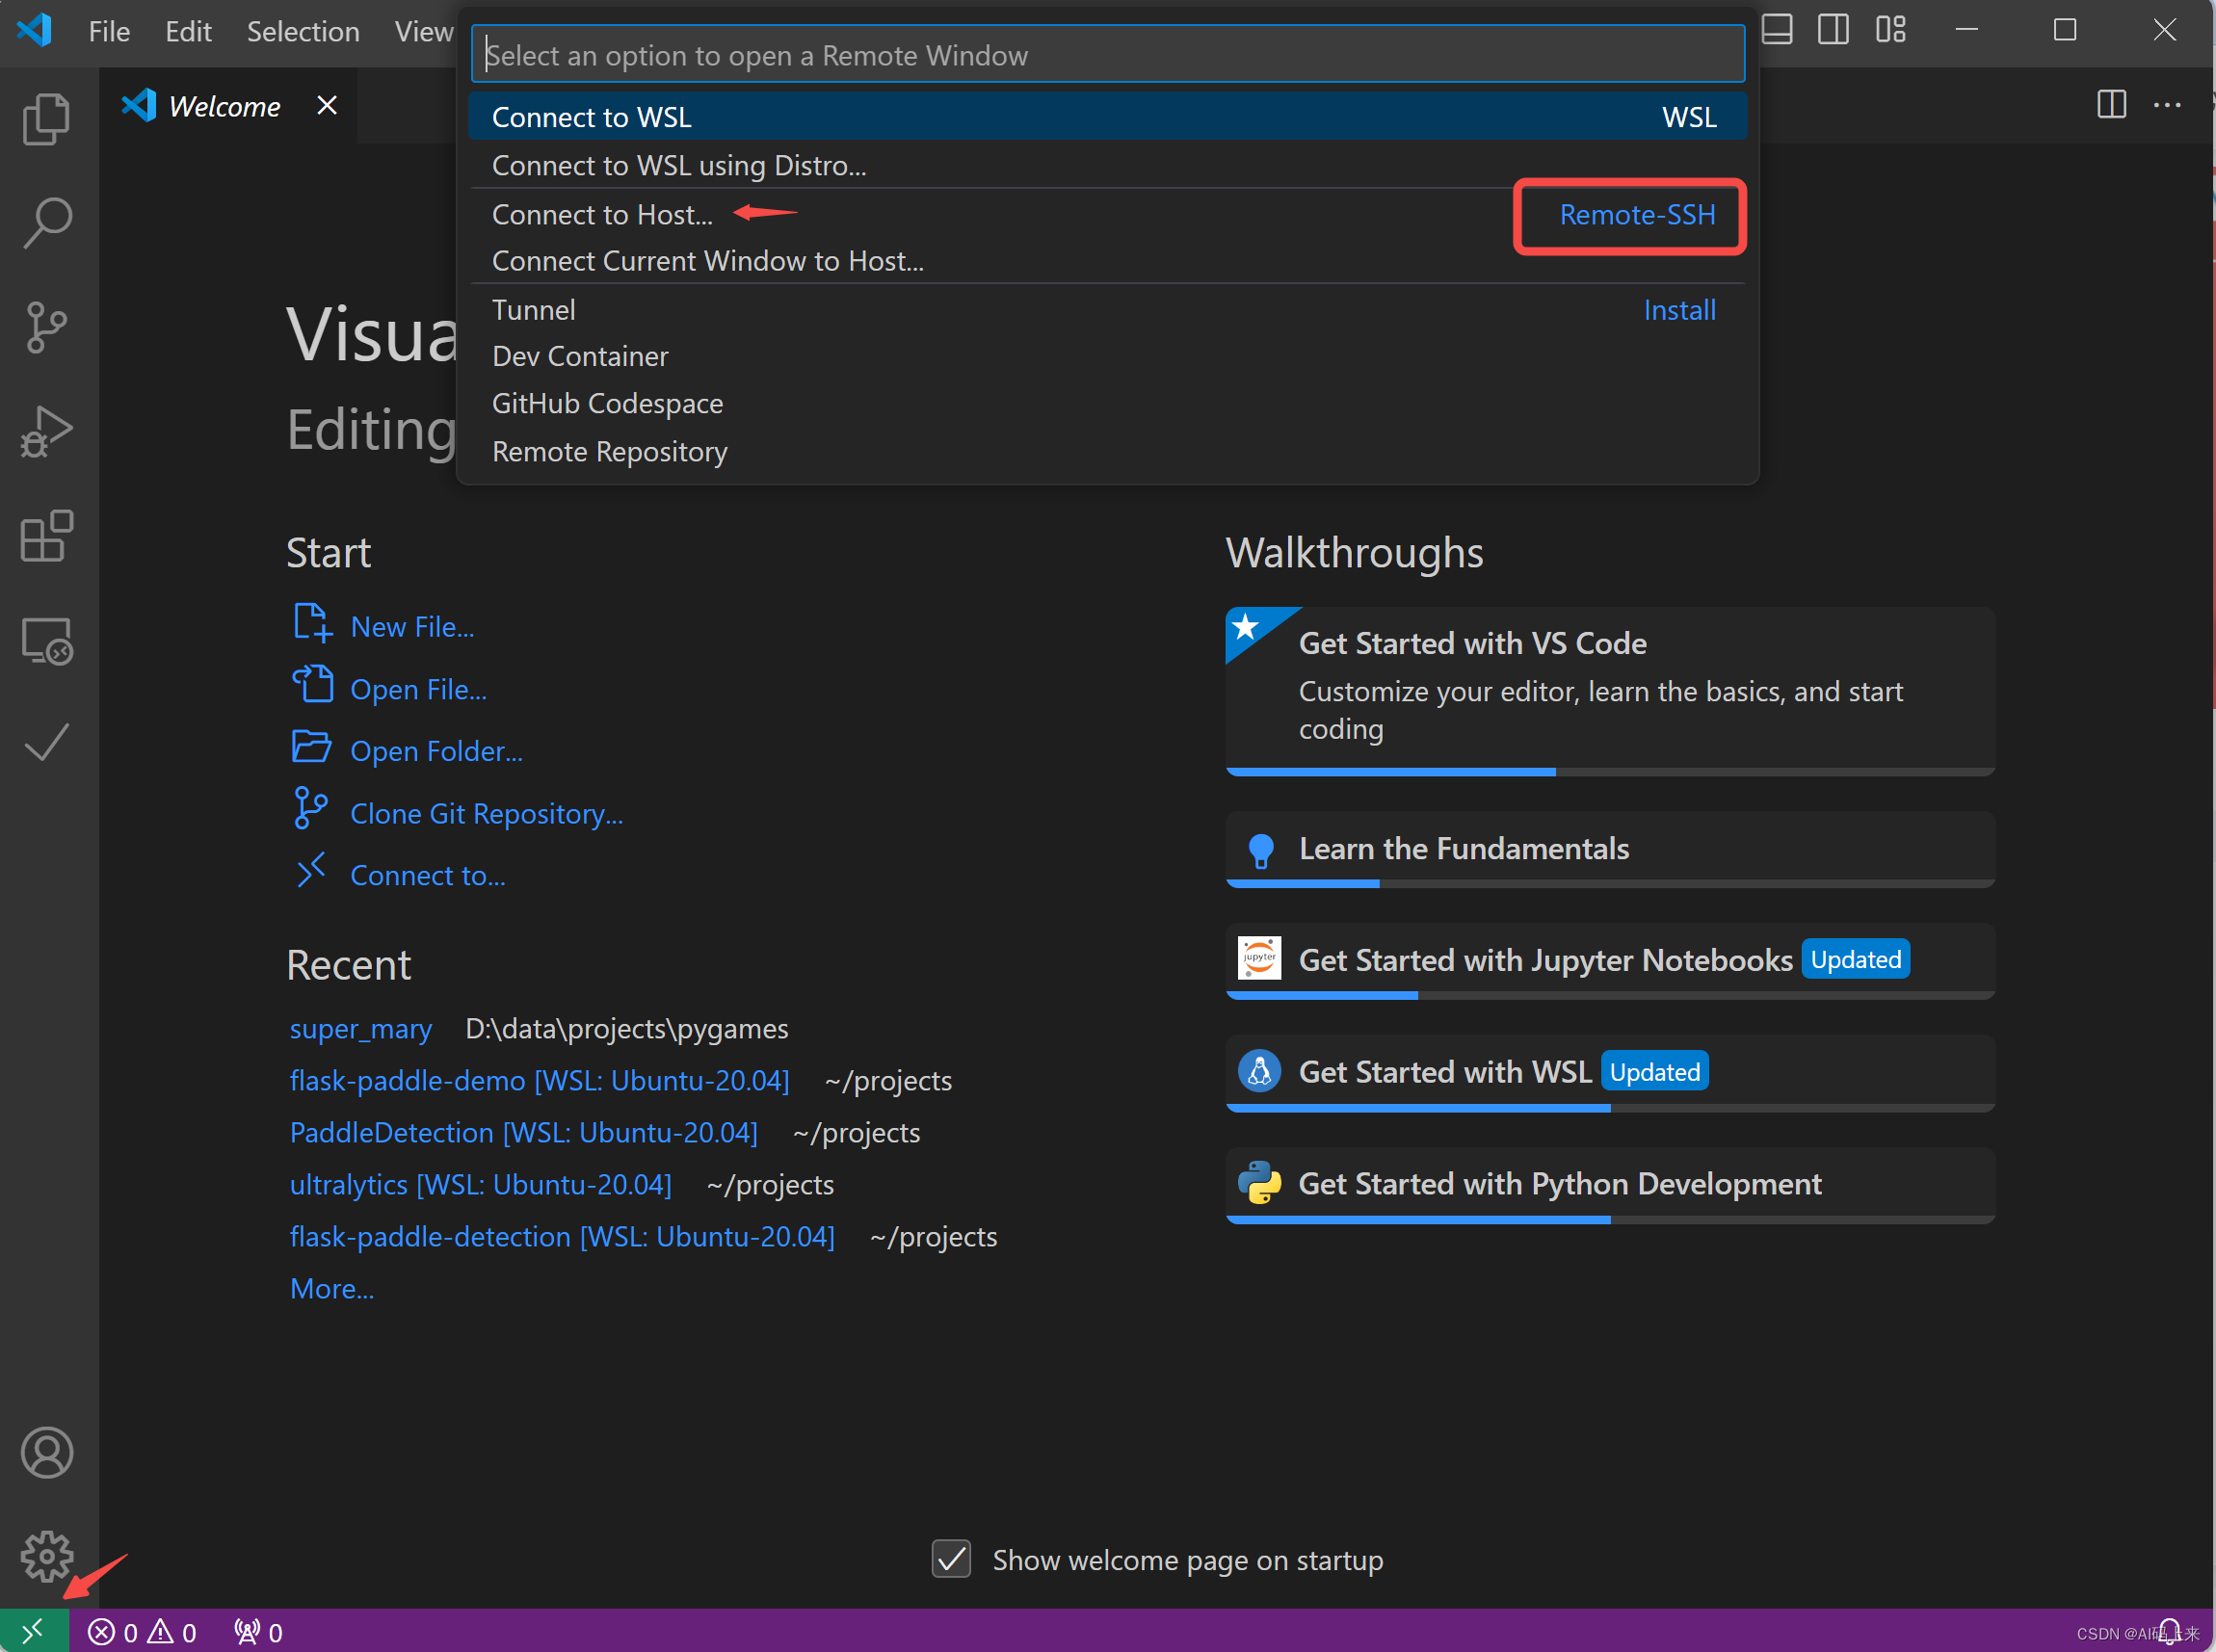Screen dimensions: 2216x1652
Task: Open the editor More Actions ellipsis
Action: point(2167,105)
